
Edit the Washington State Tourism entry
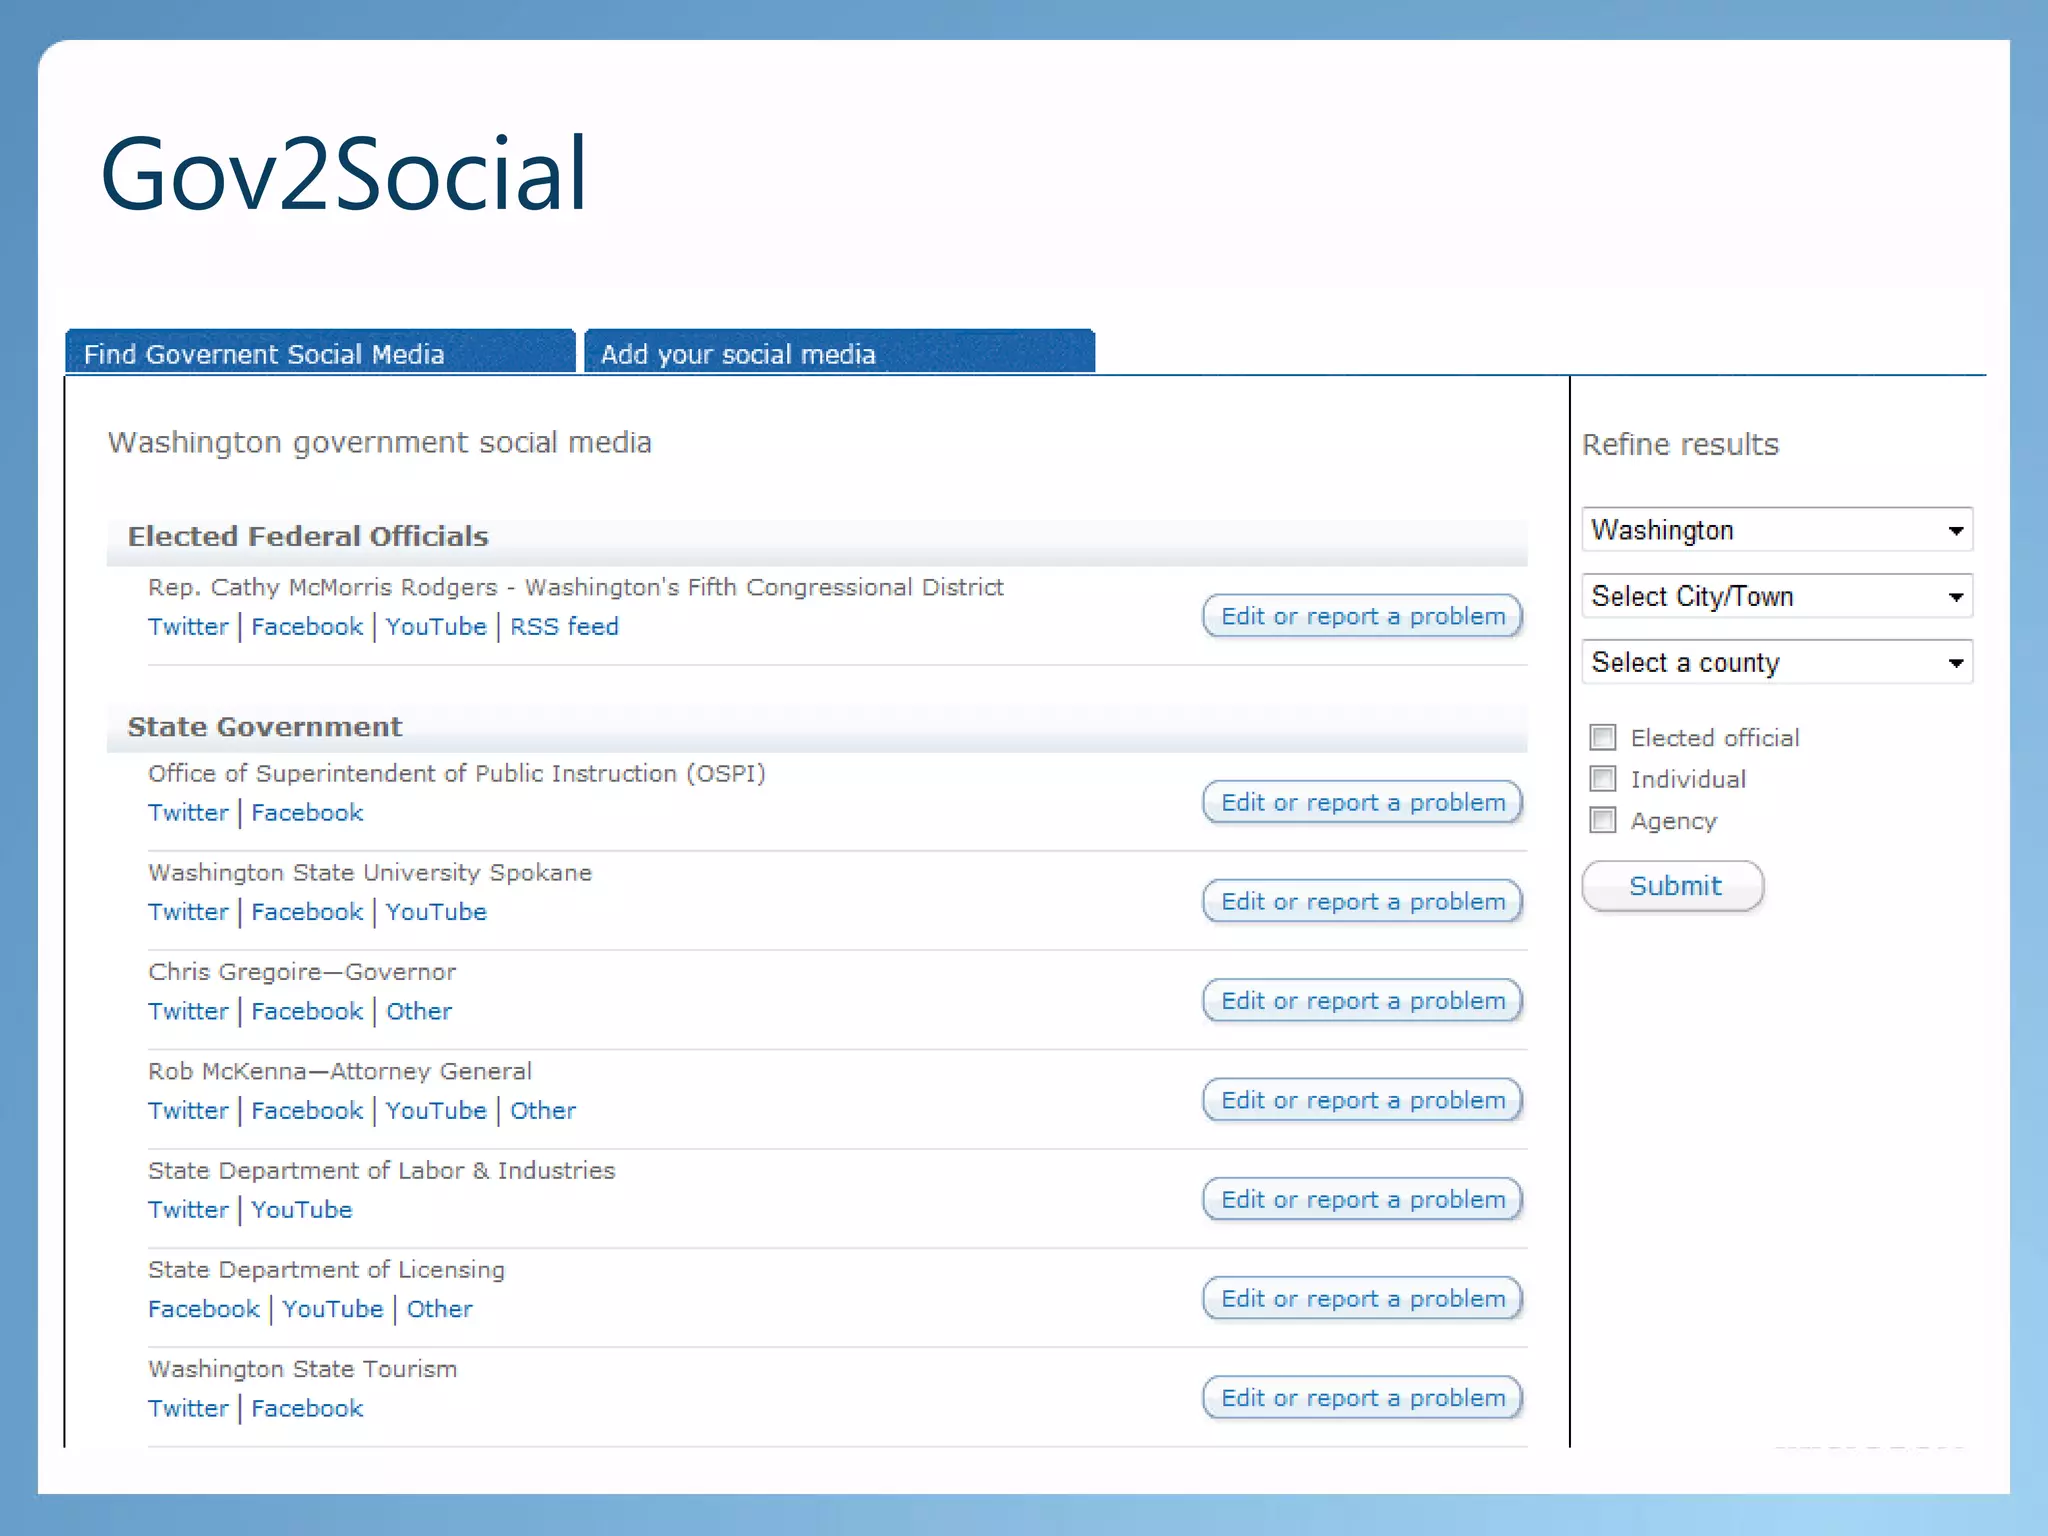[1362, 1398]
